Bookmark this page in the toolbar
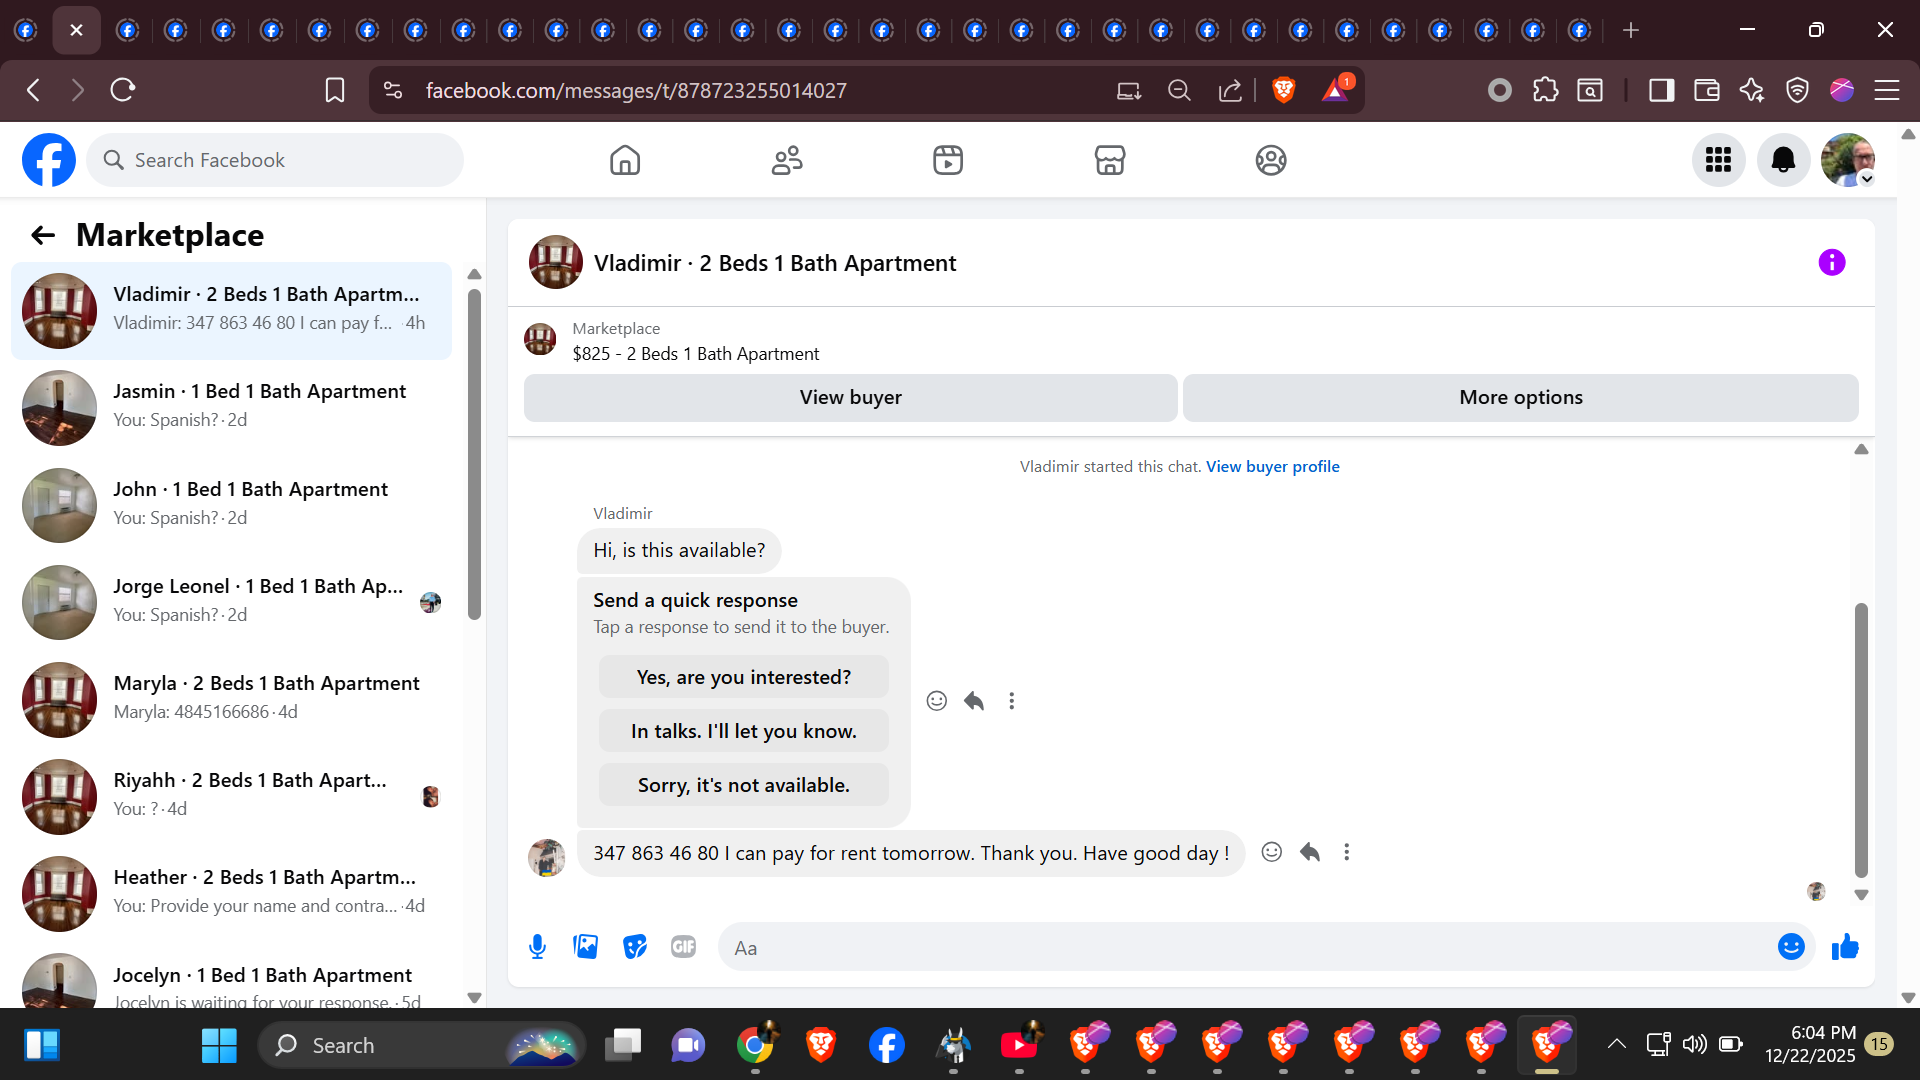Image resolution: width=1920 pixels, height=1080 pixels. pos(335,91)
